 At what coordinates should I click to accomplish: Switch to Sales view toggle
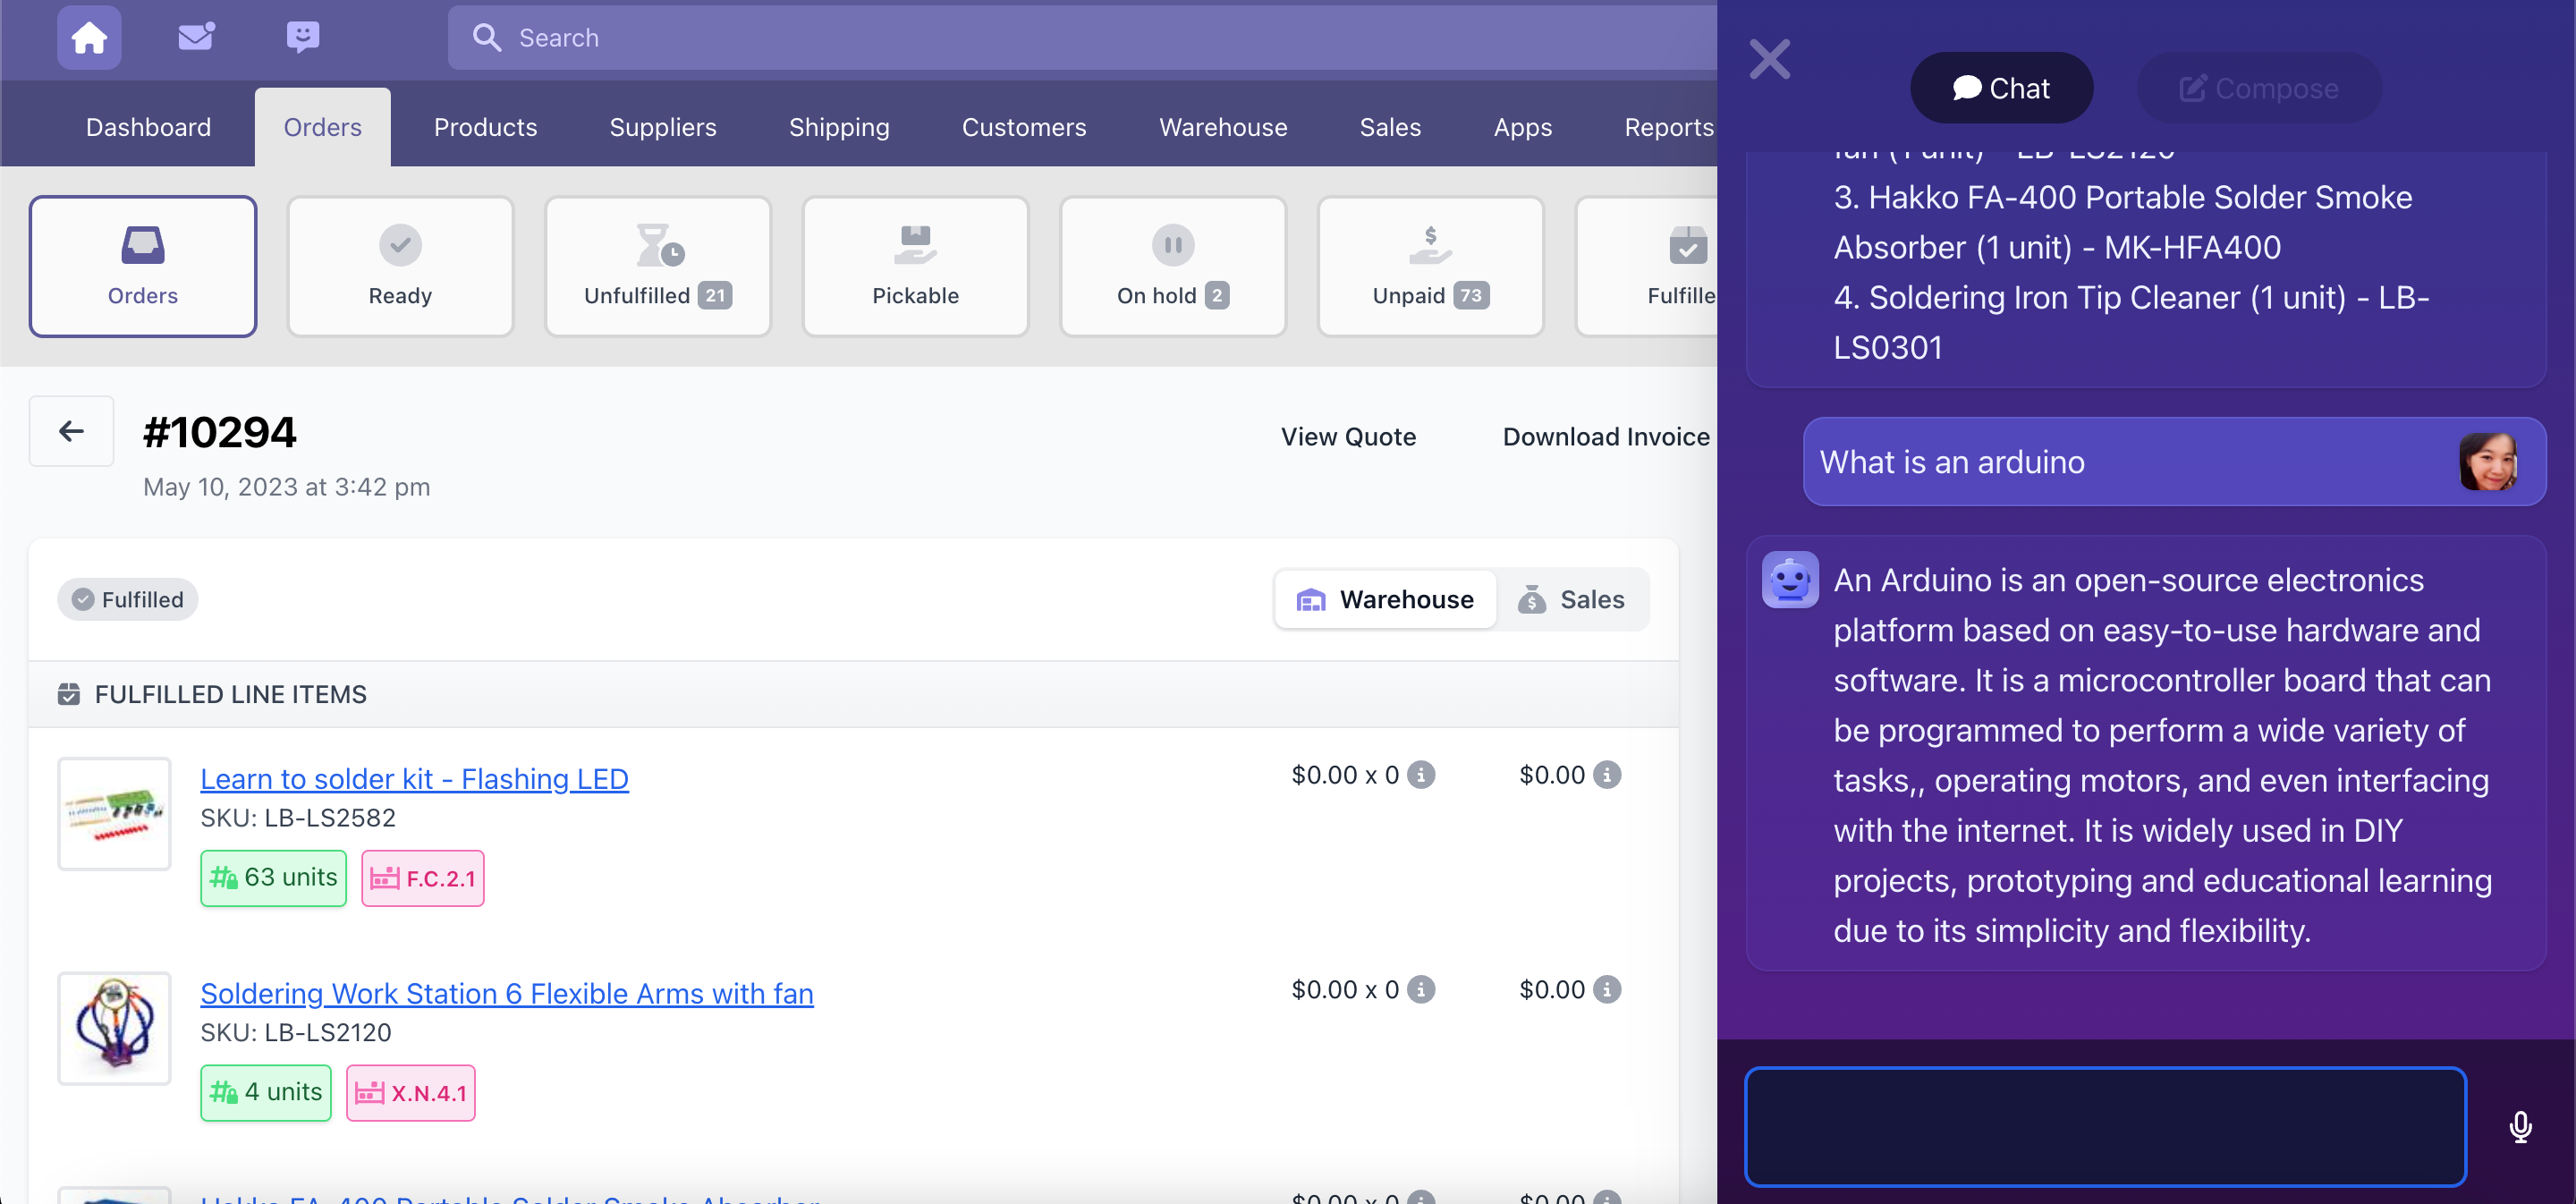pos(1571,599)
